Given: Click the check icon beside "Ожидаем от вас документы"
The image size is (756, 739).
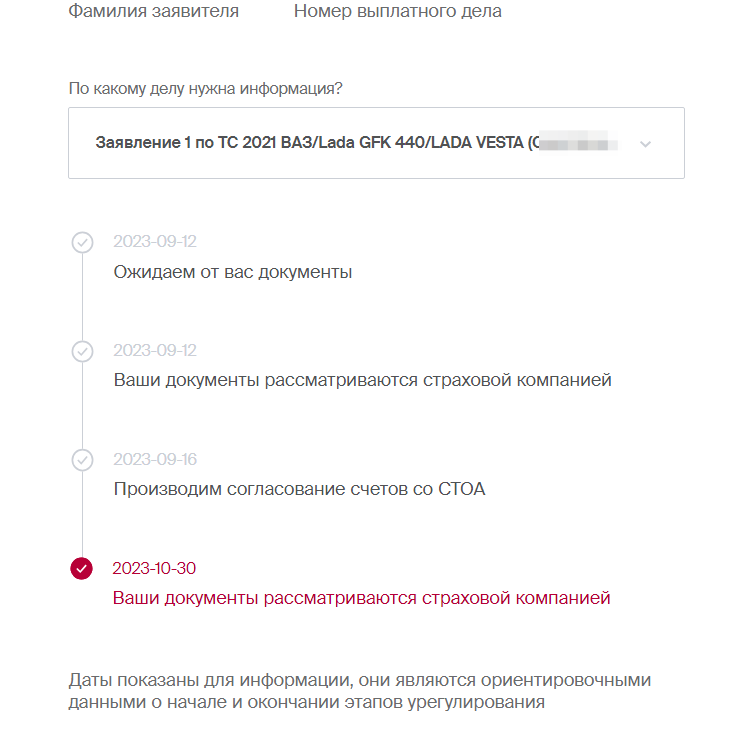Looking at the screenshot, I should pyautogui.click(x=82, y=242).
